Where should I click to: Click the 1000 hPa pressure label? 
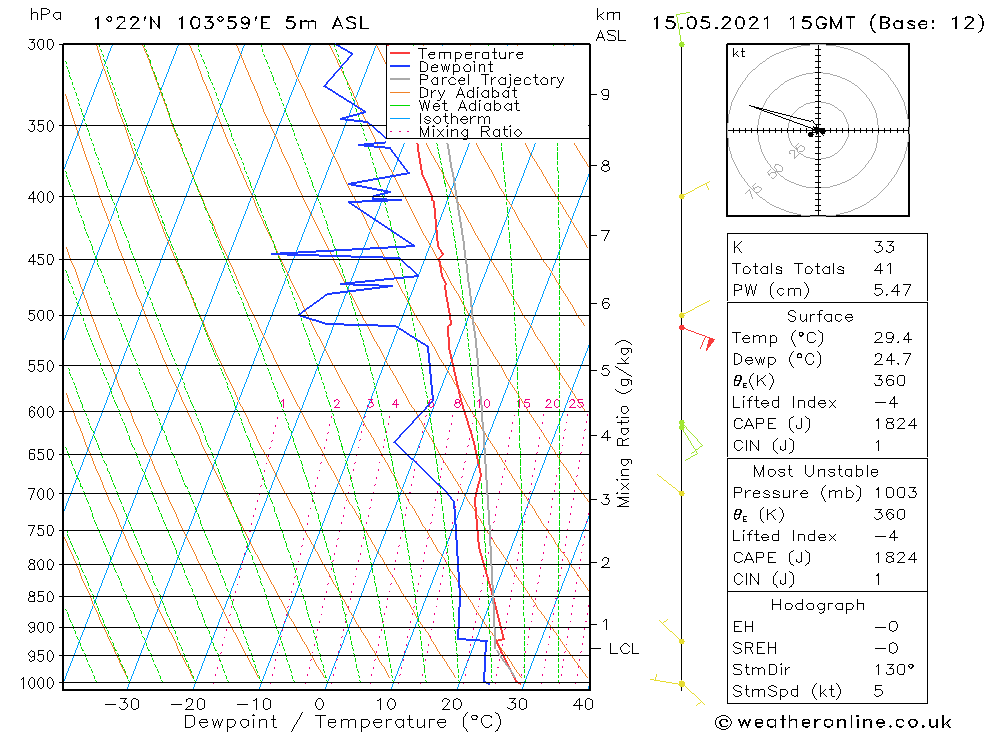37,683
